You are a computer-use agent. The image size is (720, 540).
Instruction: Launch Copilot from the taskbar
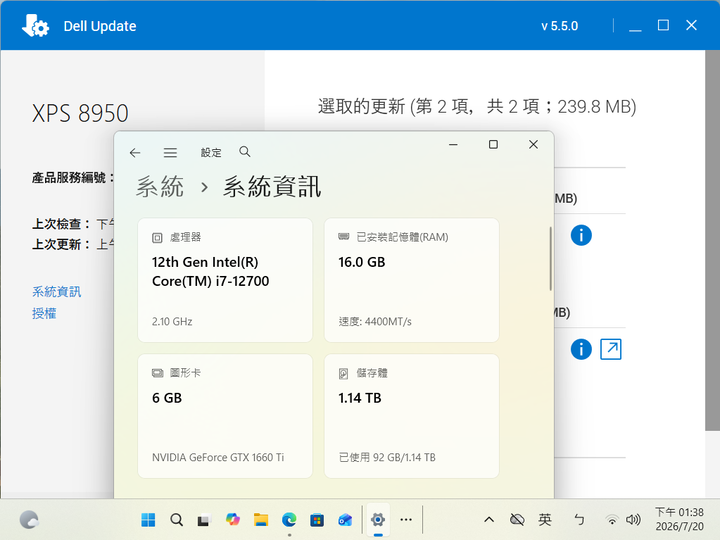(233, 519)
